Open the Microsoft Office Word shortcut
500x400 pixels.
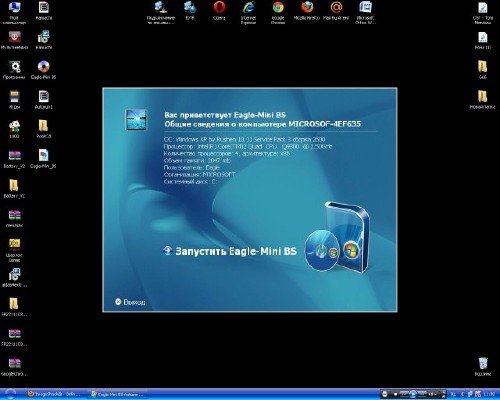[x=365, y=13]
